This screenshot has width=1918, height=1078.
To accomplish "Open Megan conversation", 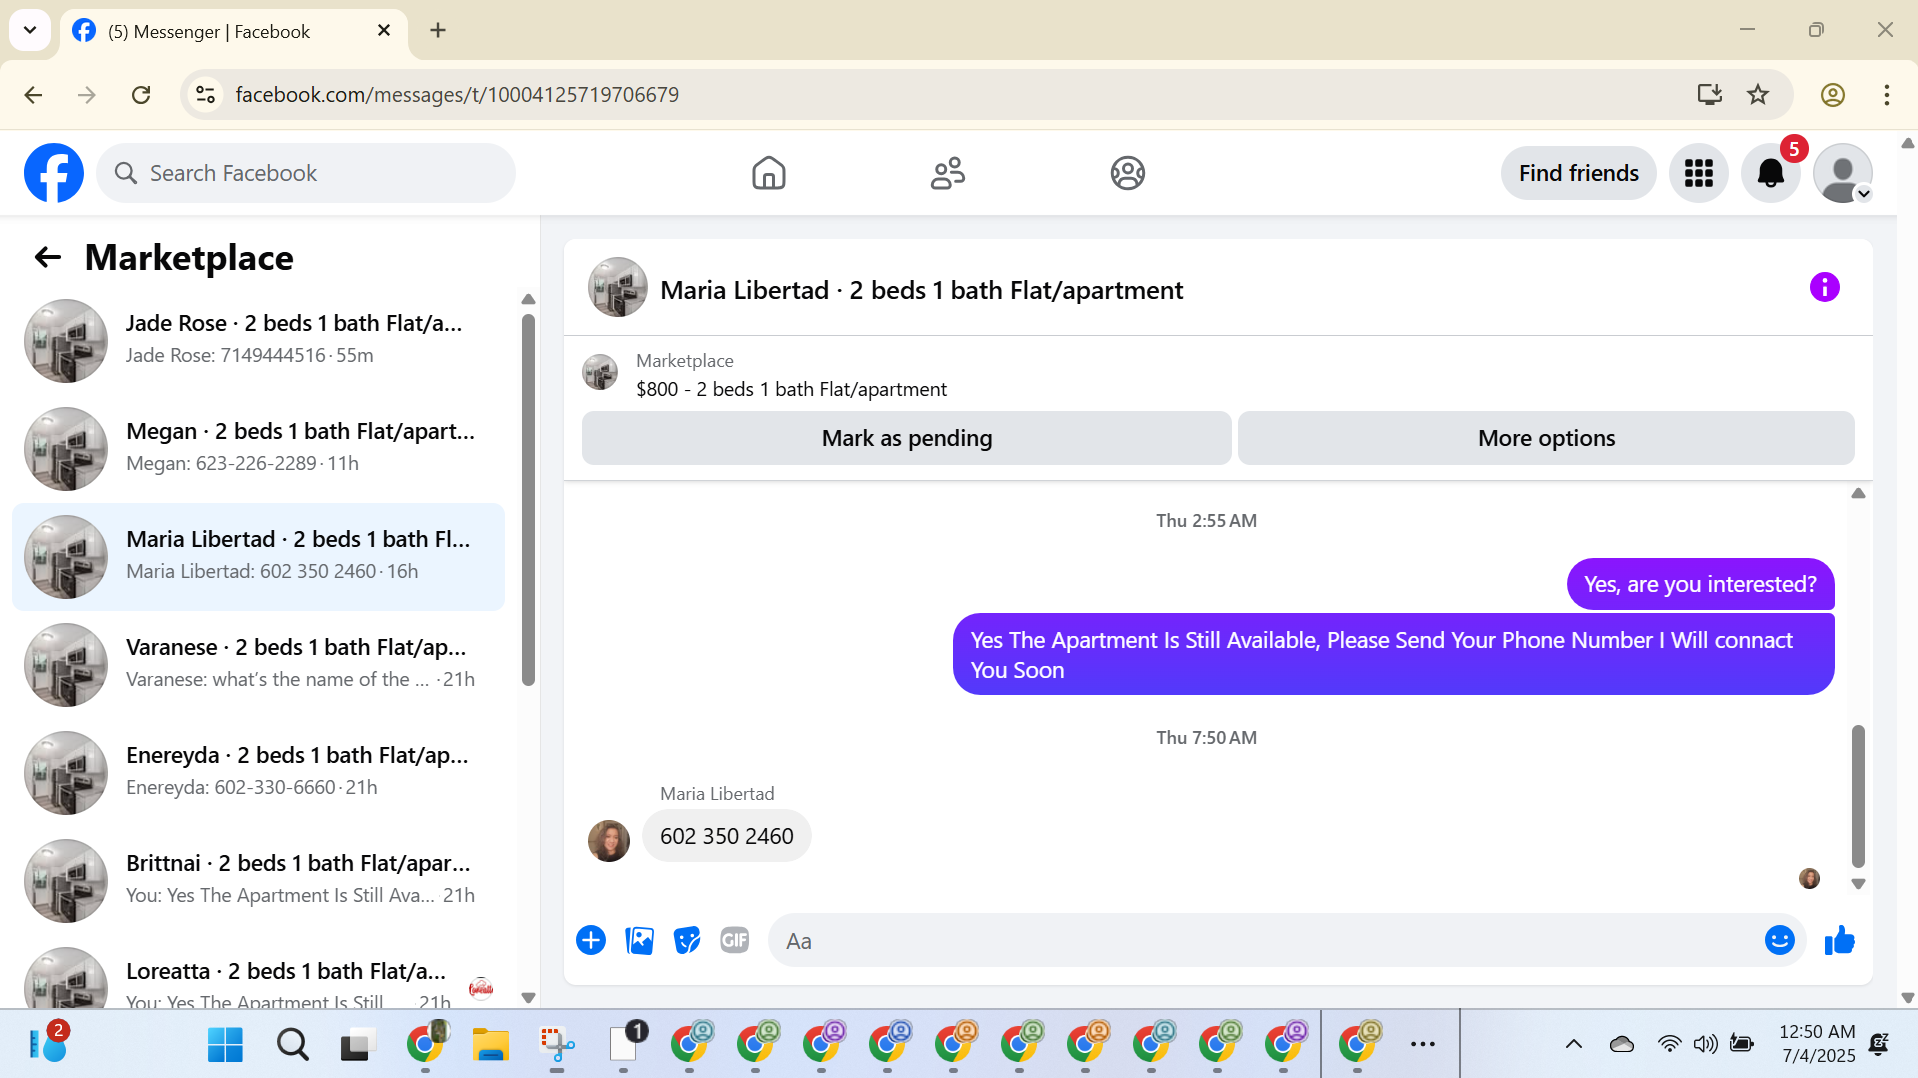I will (x=258, y=449).
